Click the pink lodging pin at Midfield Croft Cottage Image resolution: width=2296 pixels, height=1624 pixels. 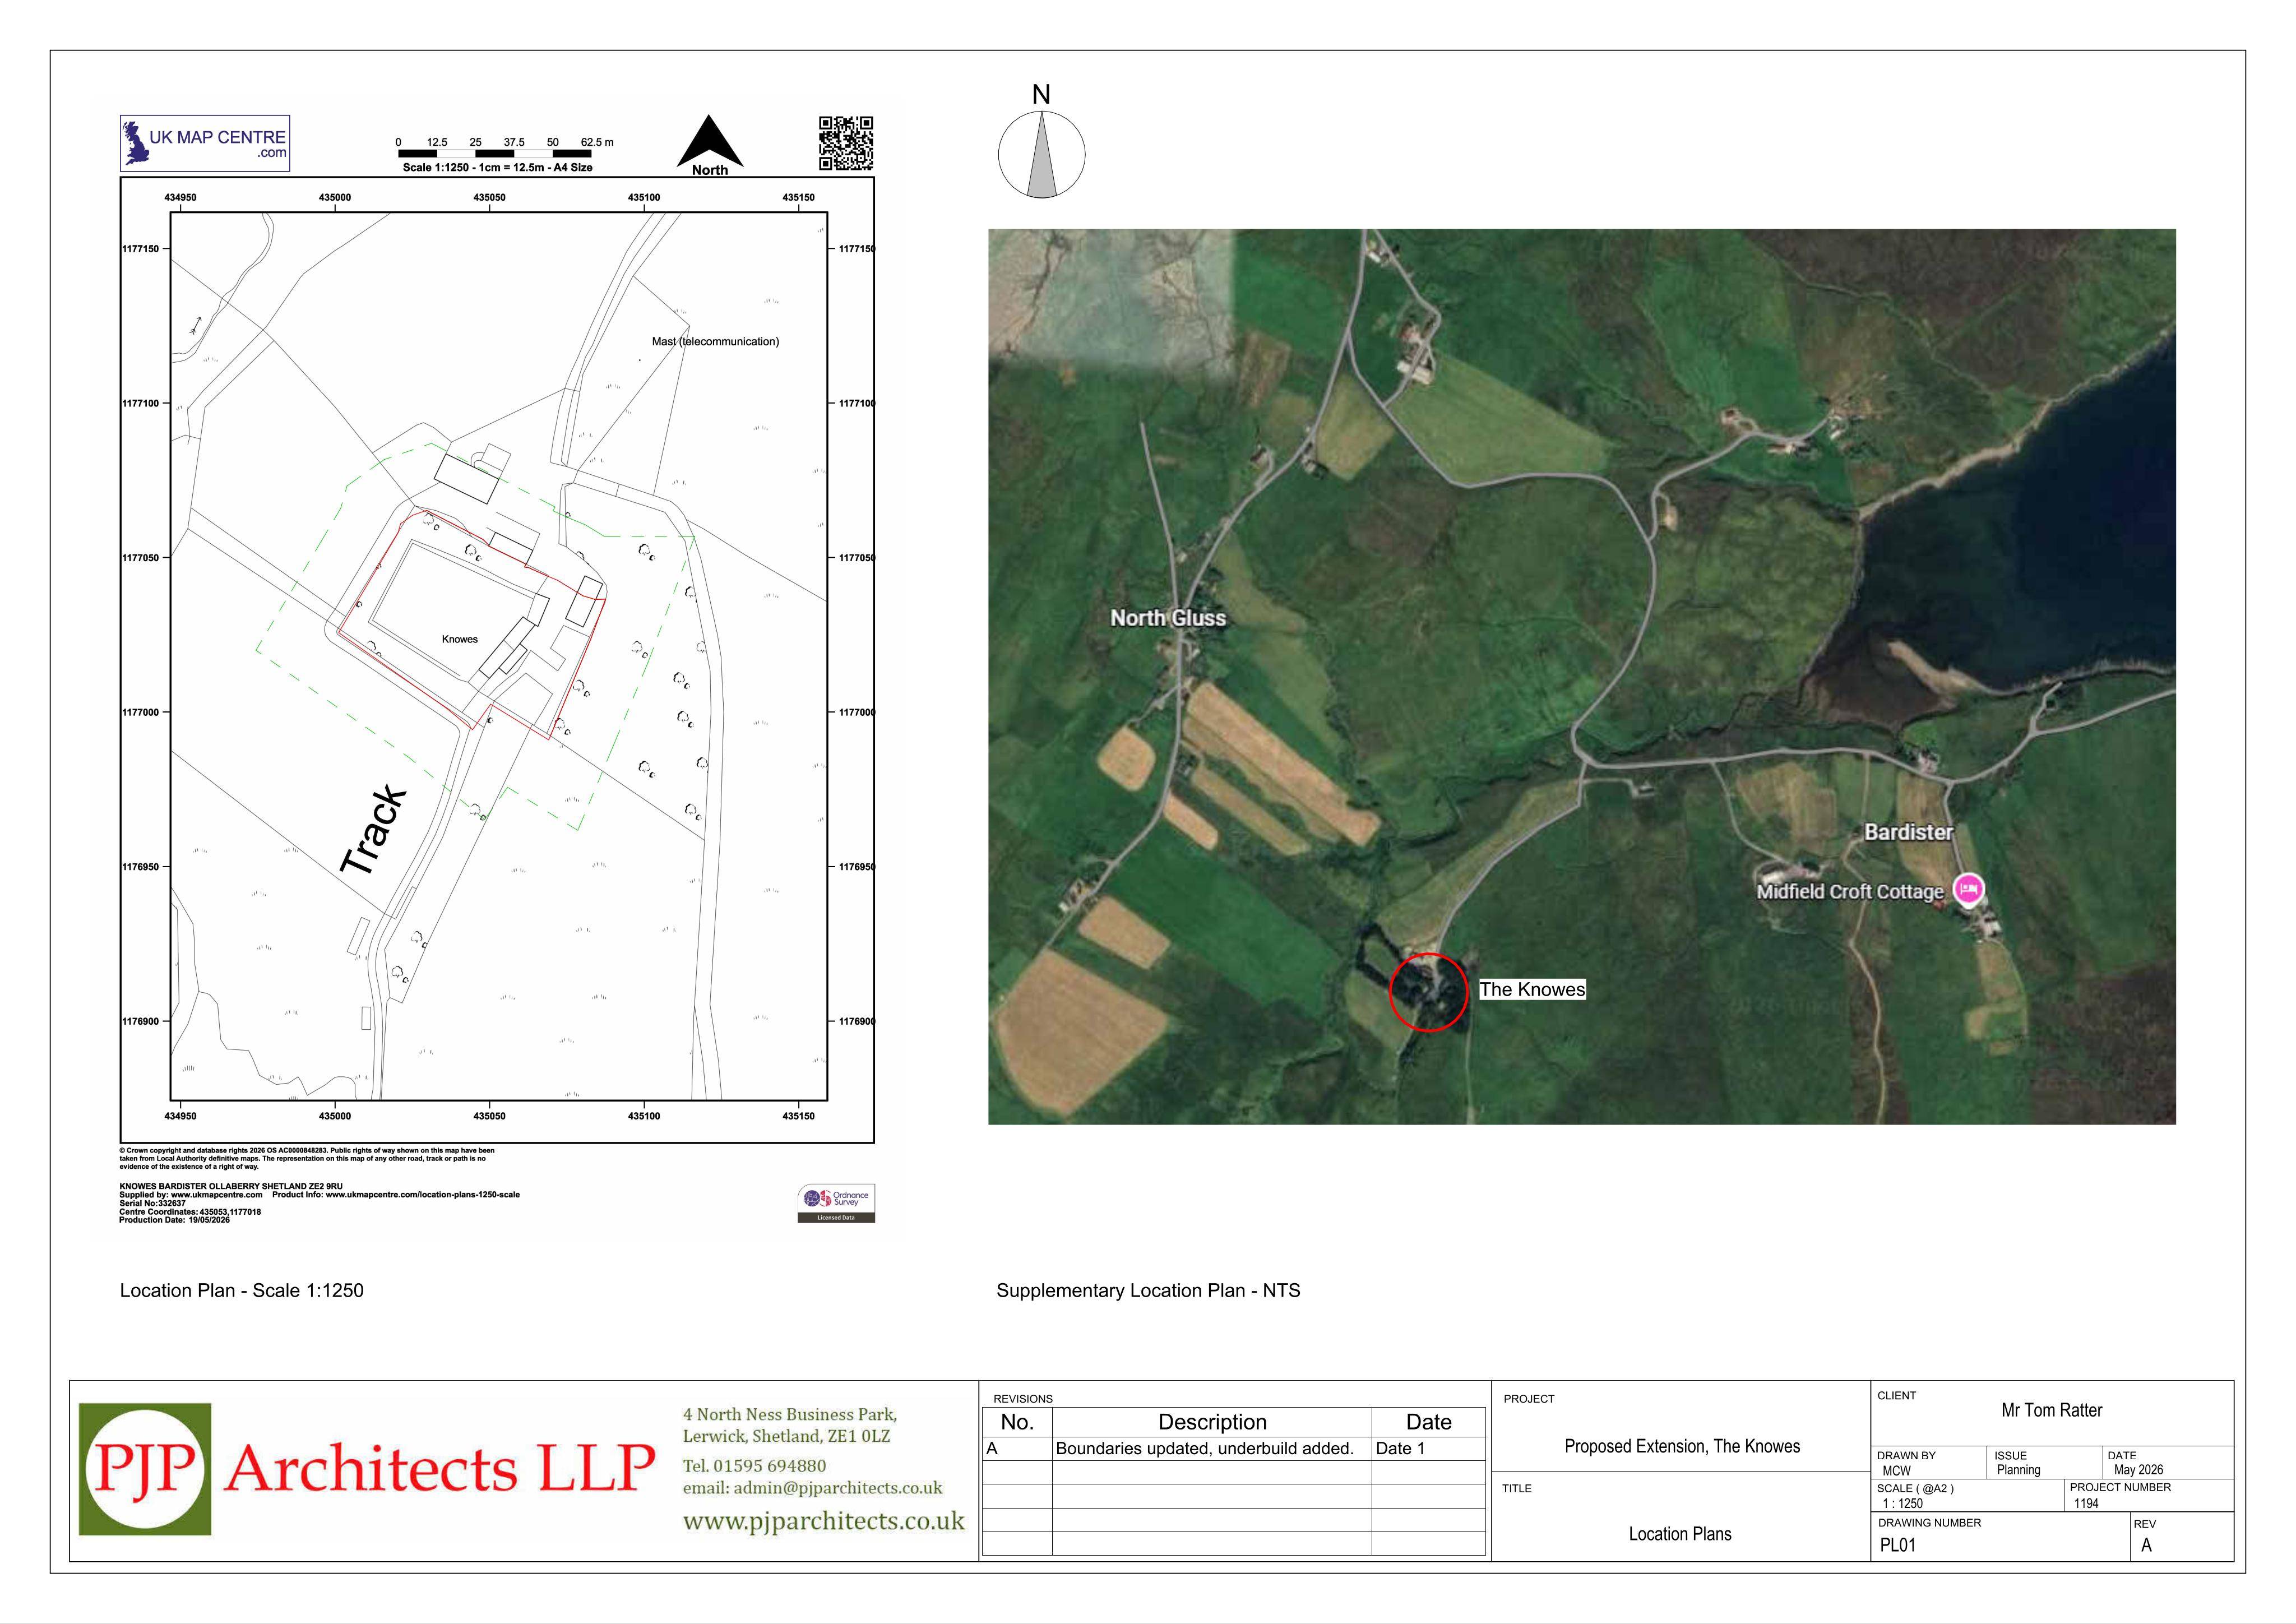(1968, 888)
